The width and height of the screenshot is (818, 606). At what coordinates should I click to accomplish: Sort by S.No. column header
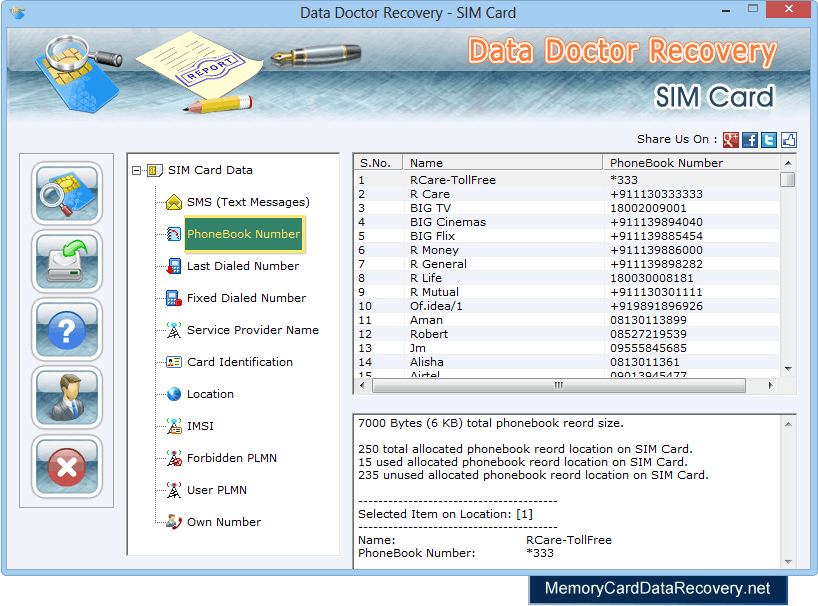point(378,163)
